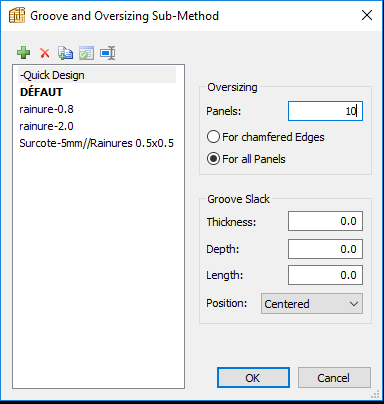Click the Groove Slack Depth input field

point(325,249)
